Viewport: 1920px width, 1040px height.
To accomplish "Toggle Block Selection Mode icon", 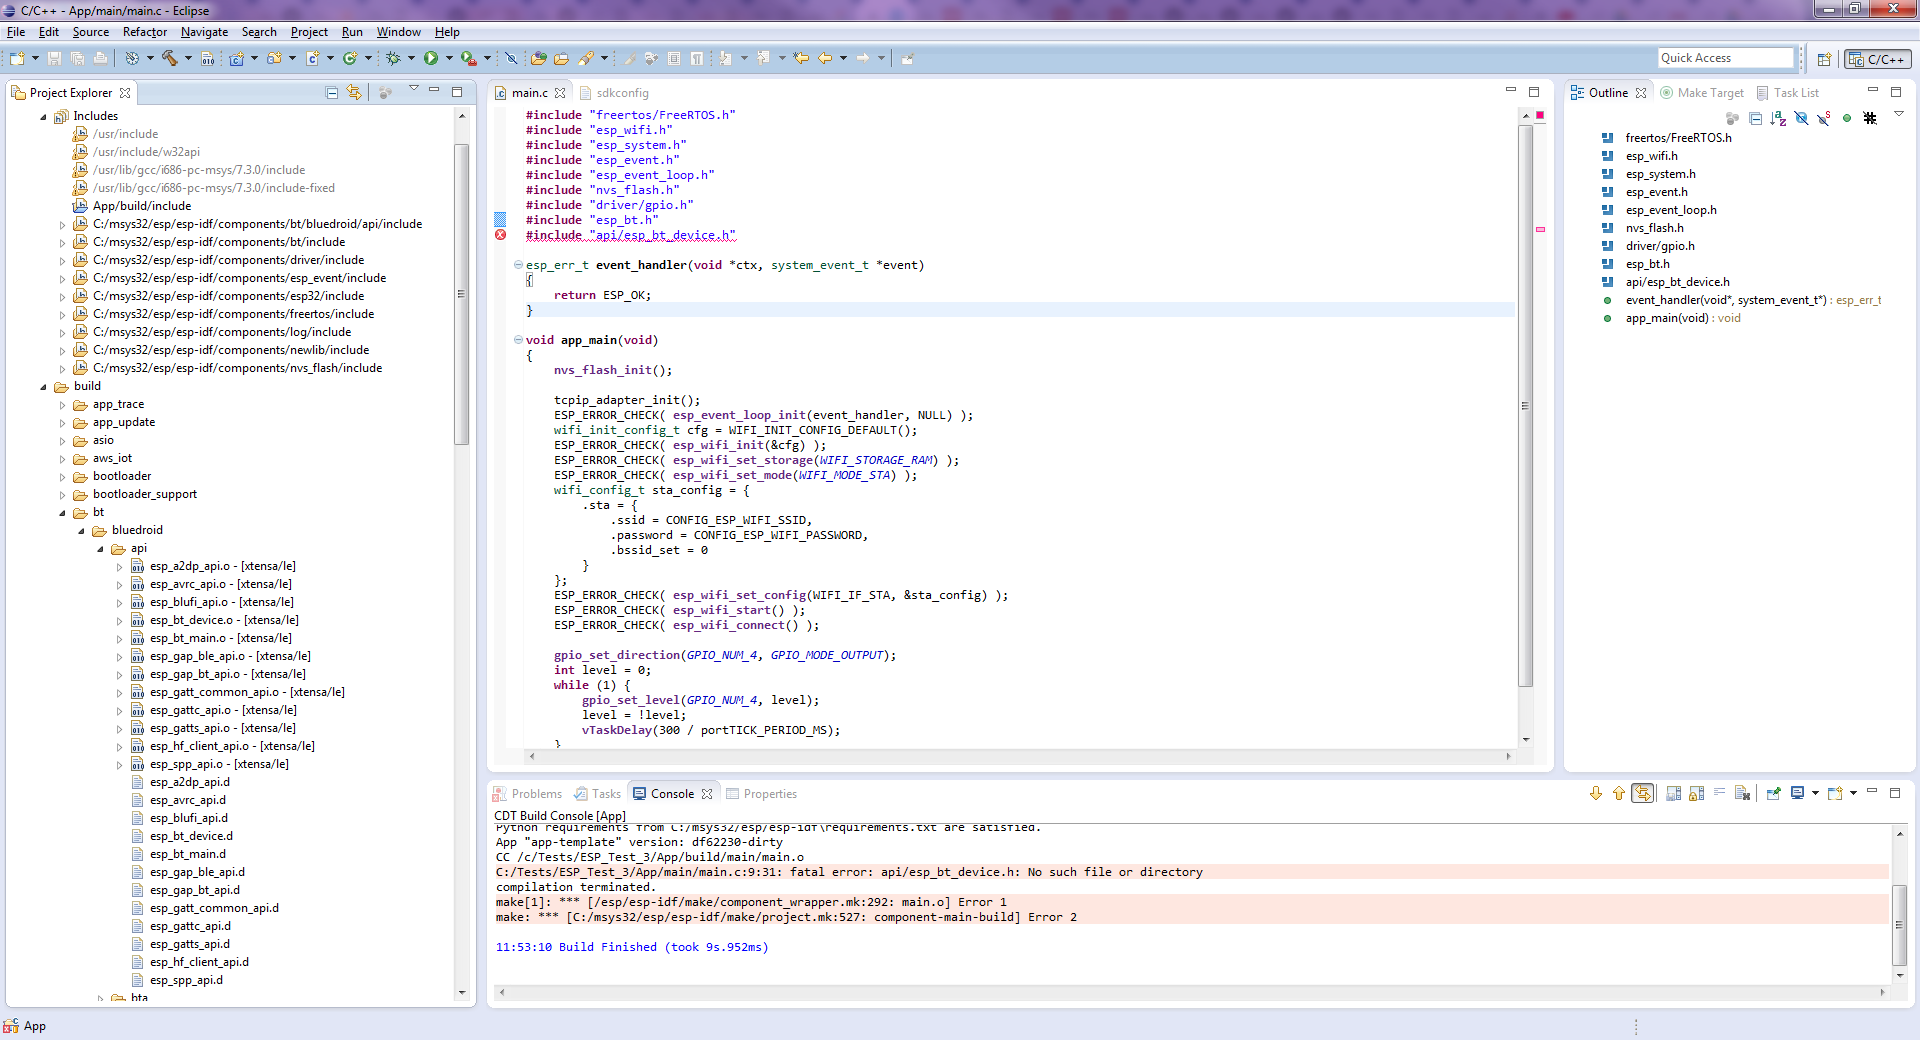I will pos(674,58).
